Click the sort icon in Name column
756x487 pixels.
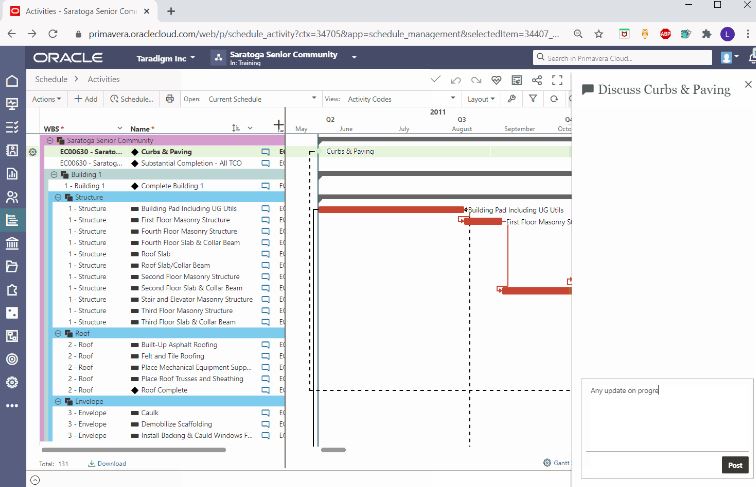(x=236, y=128)
